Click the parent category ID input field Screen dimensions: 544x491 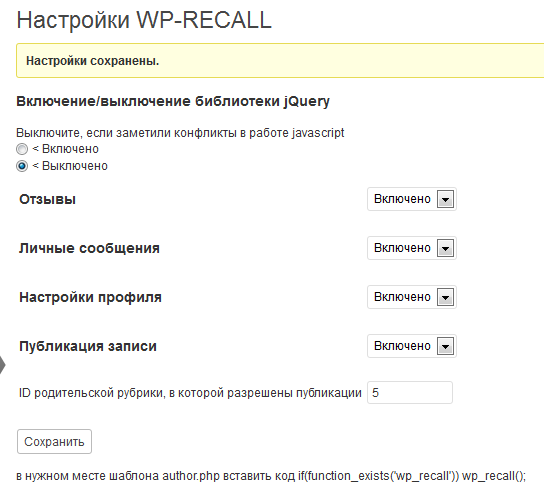tap(410, 393)
